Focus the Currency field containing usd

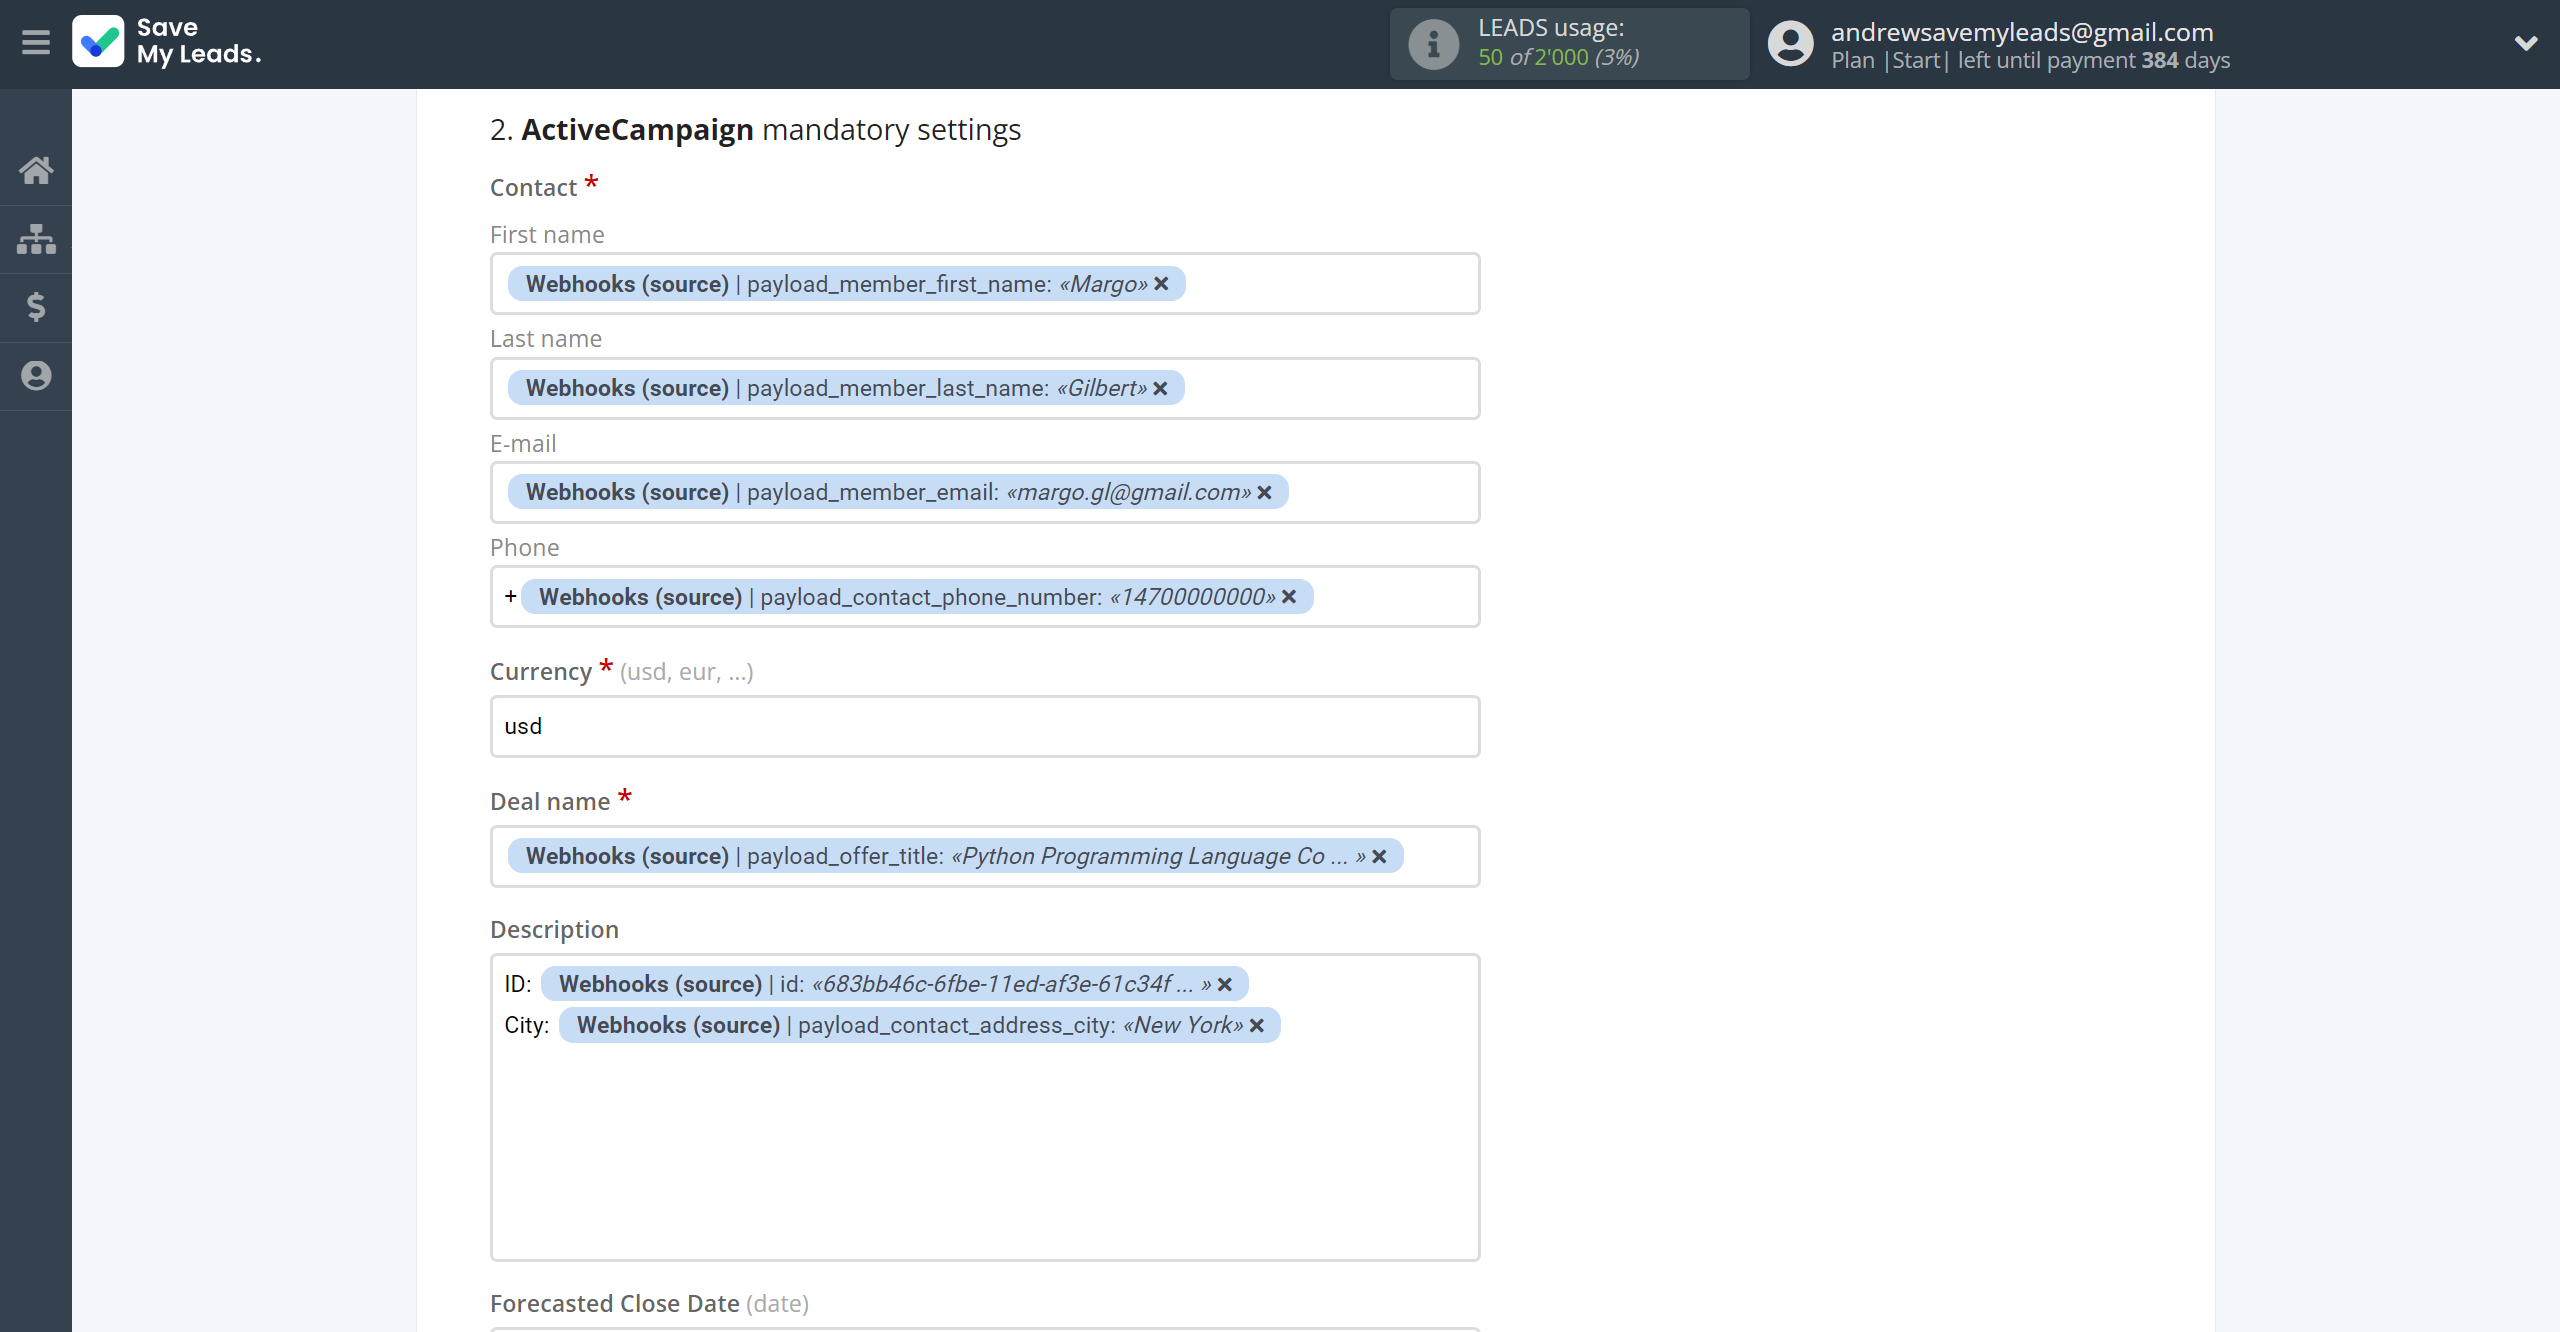(x=985, y=726)
